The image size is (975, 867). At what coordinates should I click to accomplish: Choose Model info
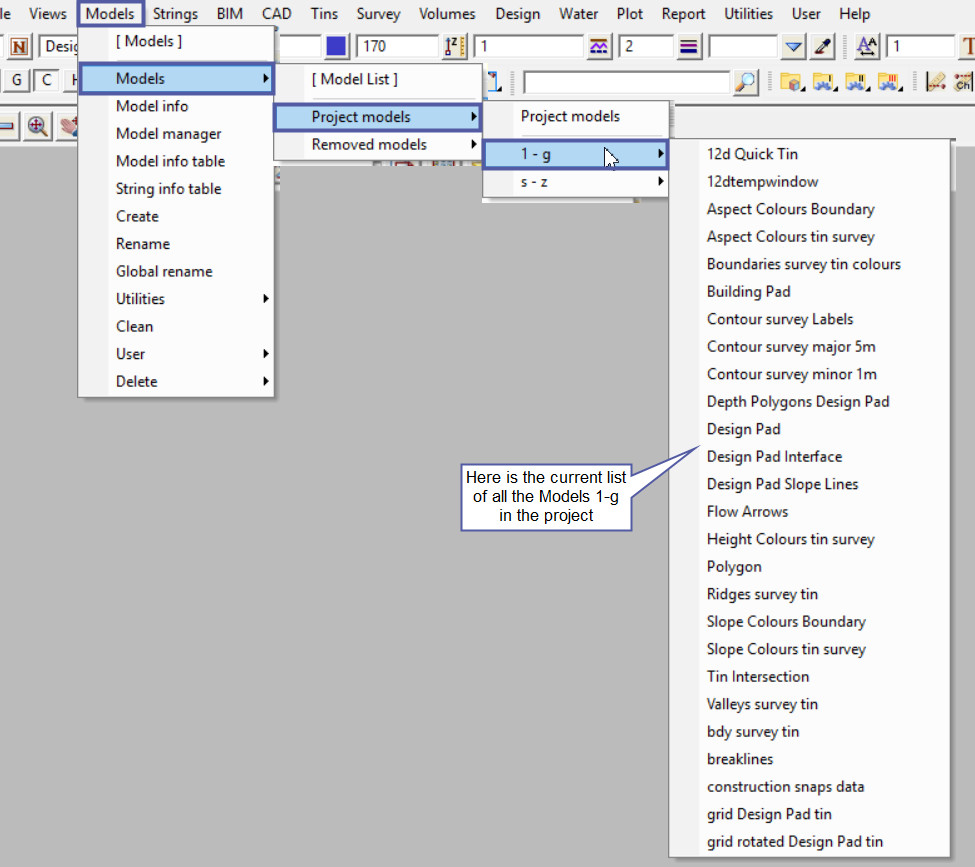152,106
